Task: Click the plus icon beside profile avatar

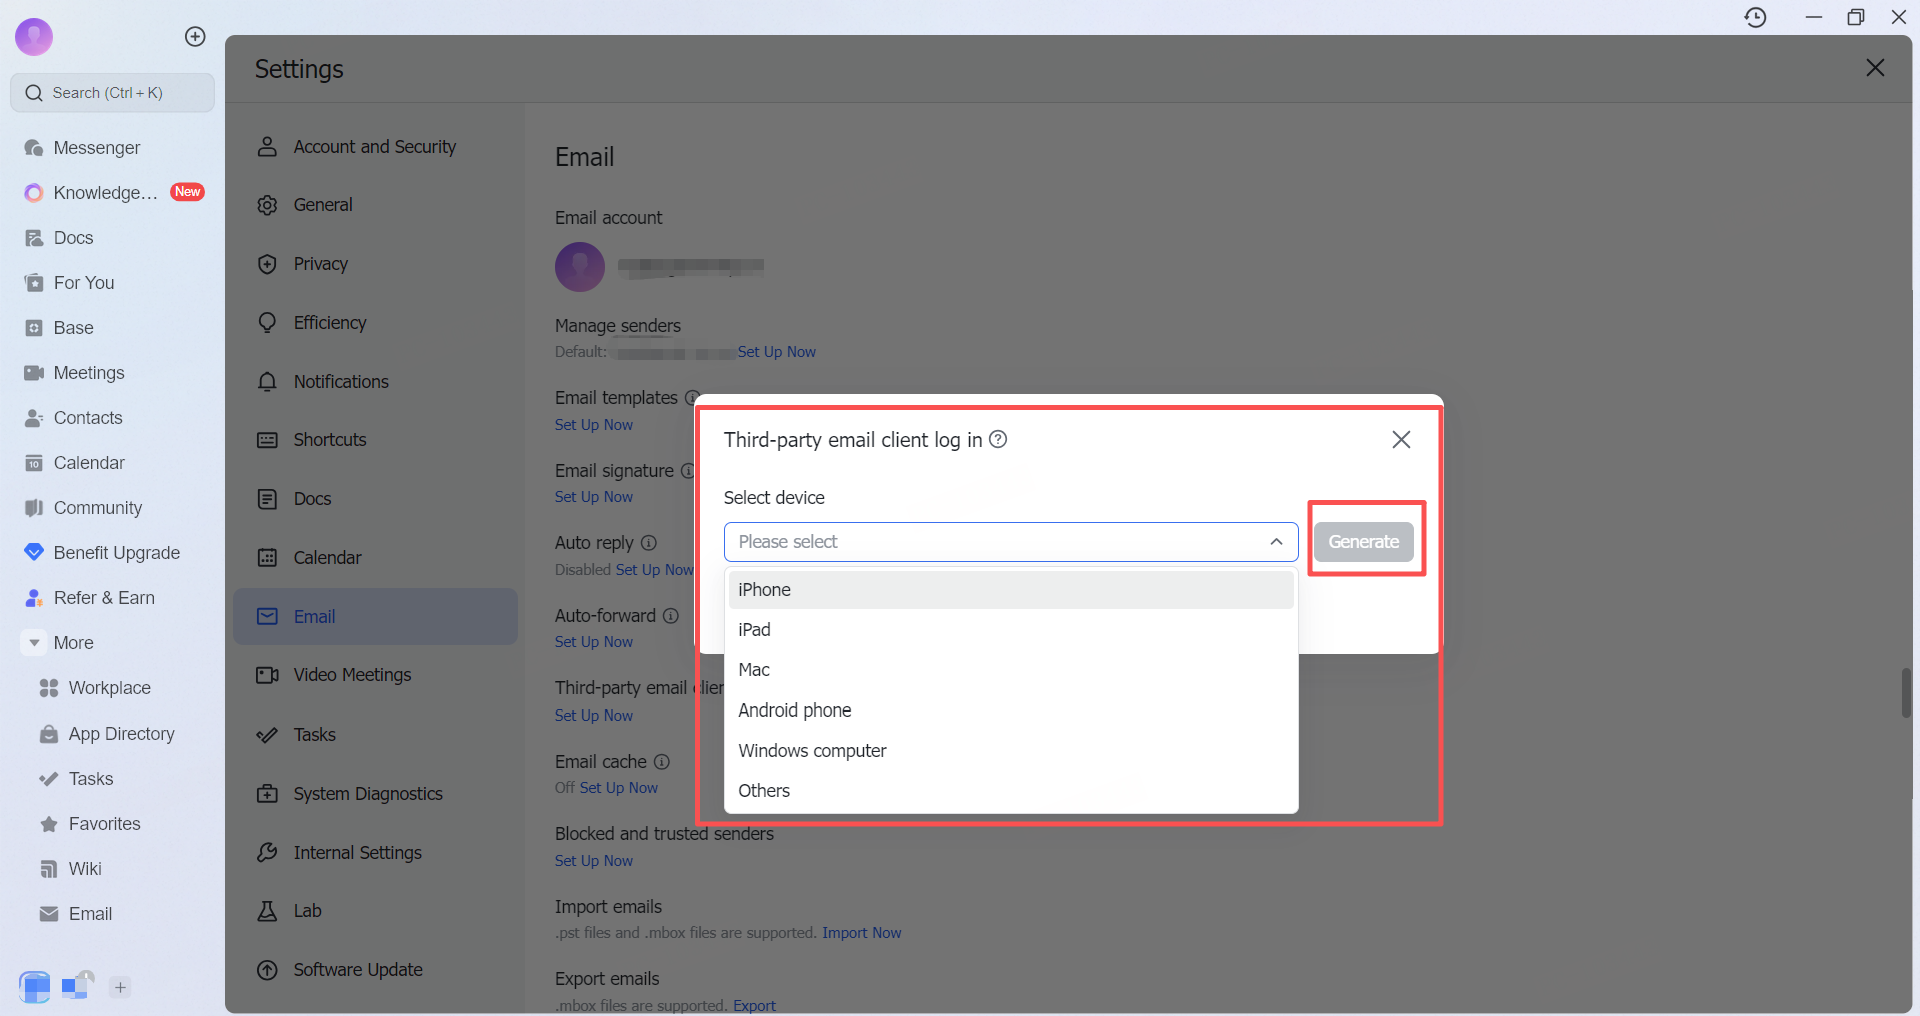Action: point(195,37)
